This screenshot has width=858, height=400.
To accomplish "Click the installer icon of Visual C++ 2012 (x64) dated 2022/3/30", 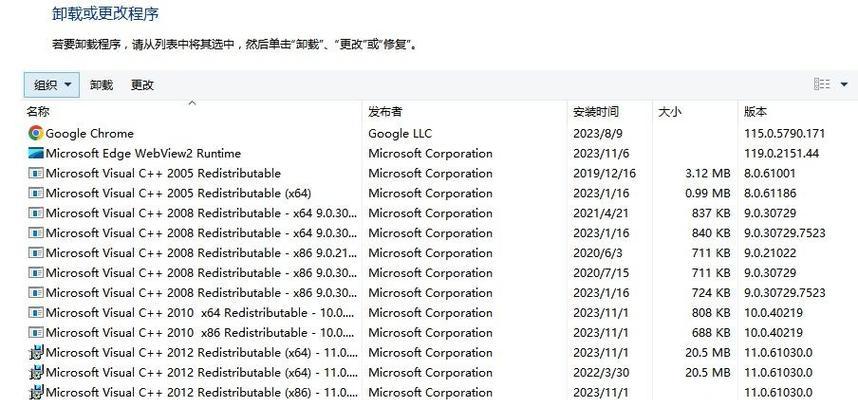I will click(36, 373).
